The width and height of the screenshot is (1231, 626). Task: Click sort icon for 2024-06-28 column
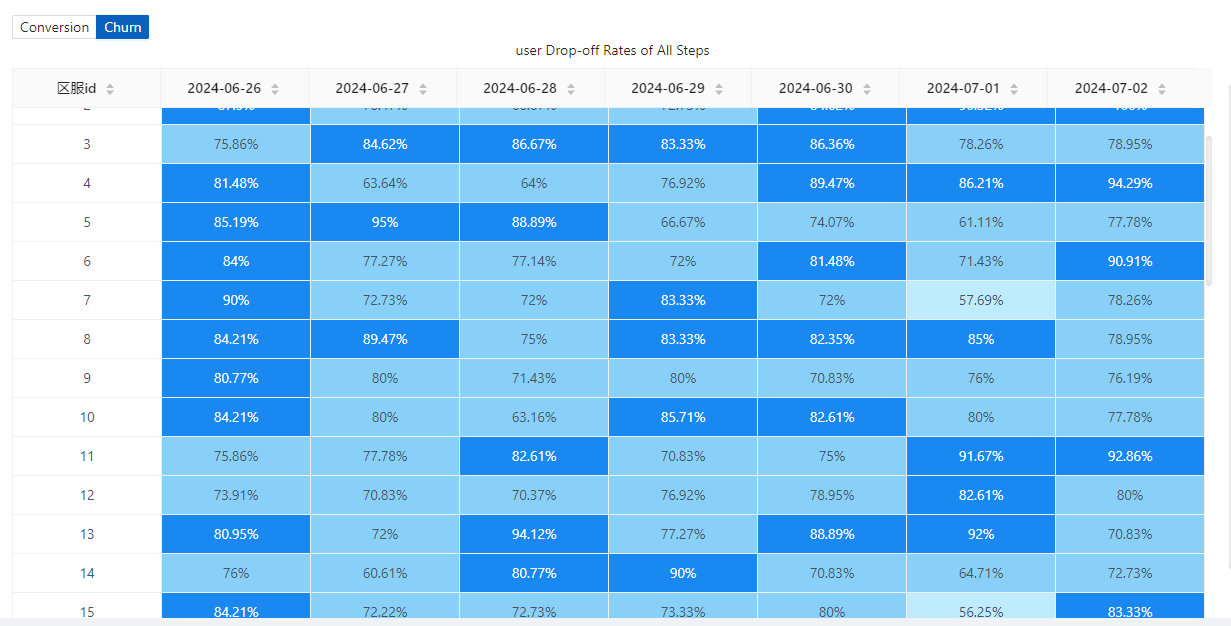click(x=570, y=89)
